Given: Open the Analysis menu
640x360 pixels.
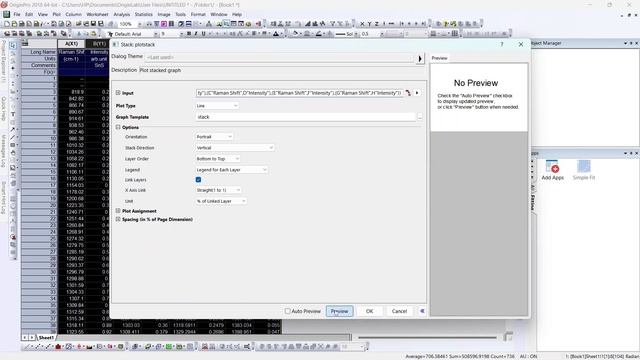Looking at the screenshot, I should click(122, 14).
